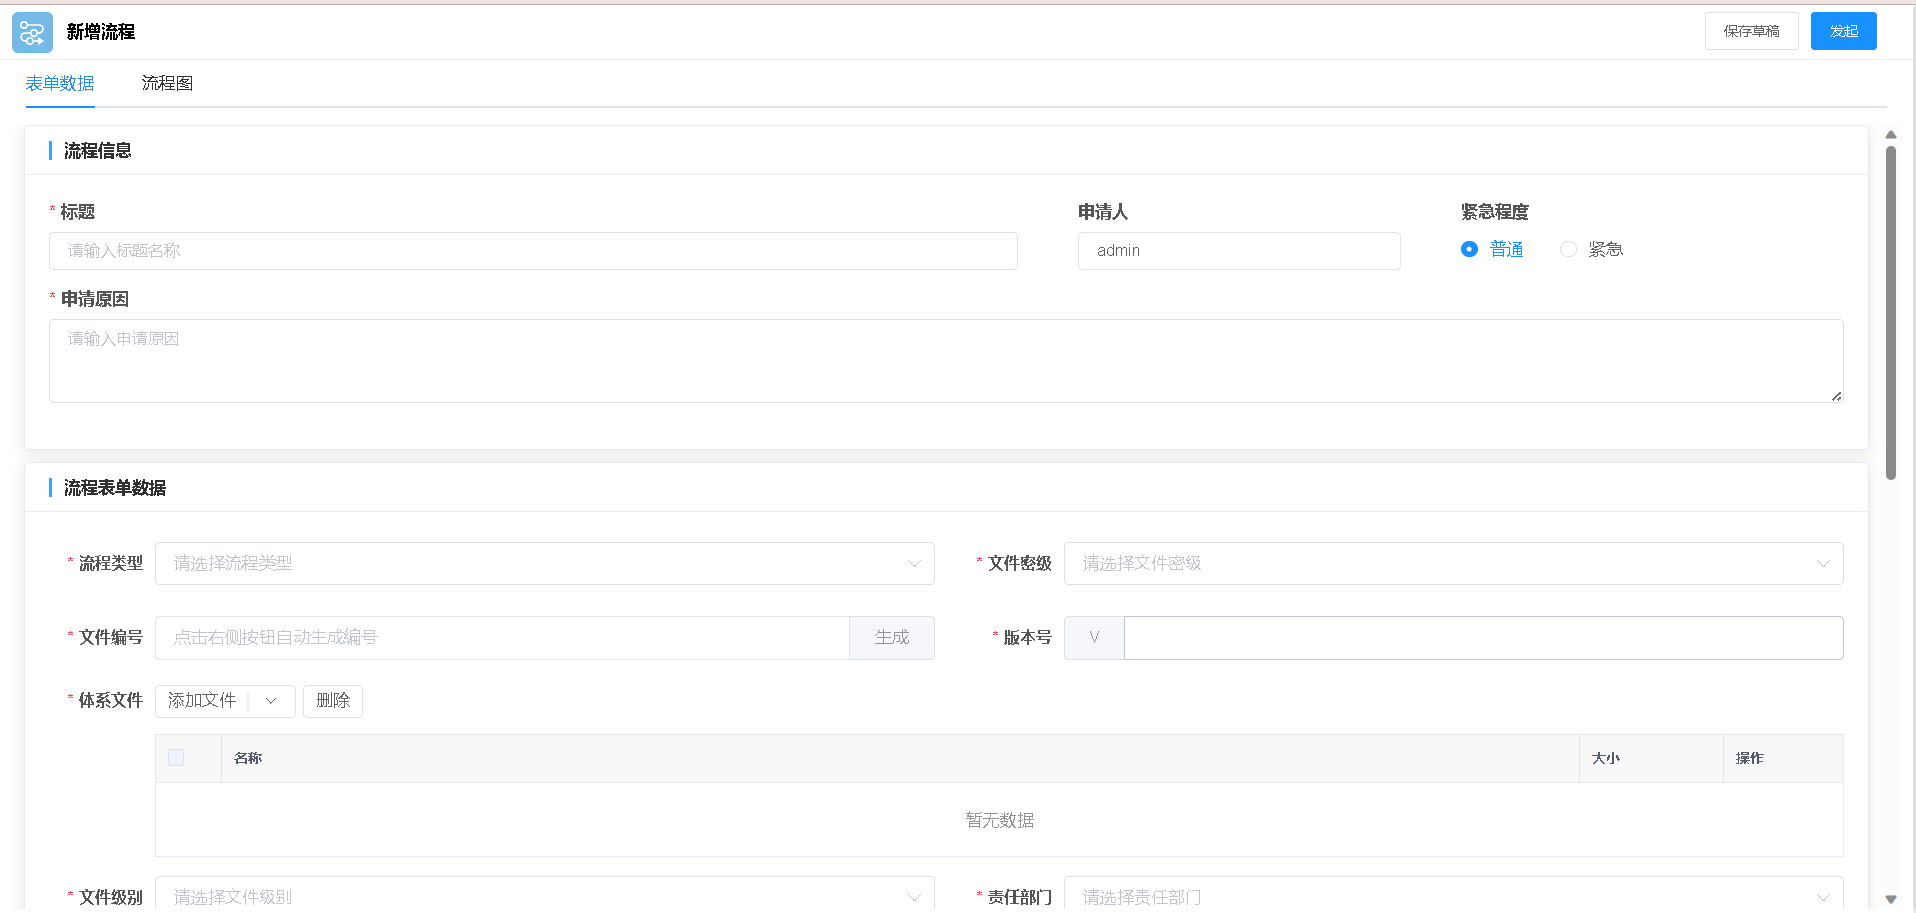Toggle the select-all checkbox in the file table
Viewport: 1916px width, 913px height.
(x=175, y=758)
